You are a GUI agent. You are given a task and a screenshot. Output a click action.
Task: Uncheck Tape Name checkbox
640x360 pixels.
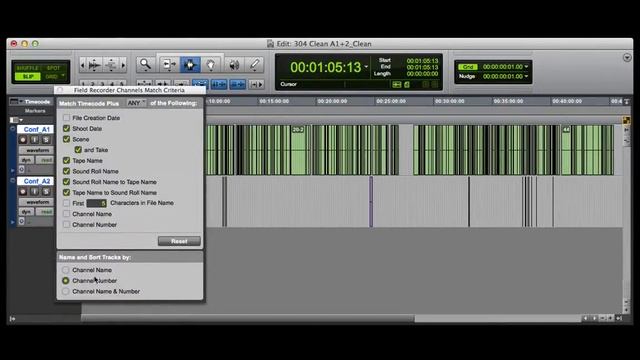[67, 160]
